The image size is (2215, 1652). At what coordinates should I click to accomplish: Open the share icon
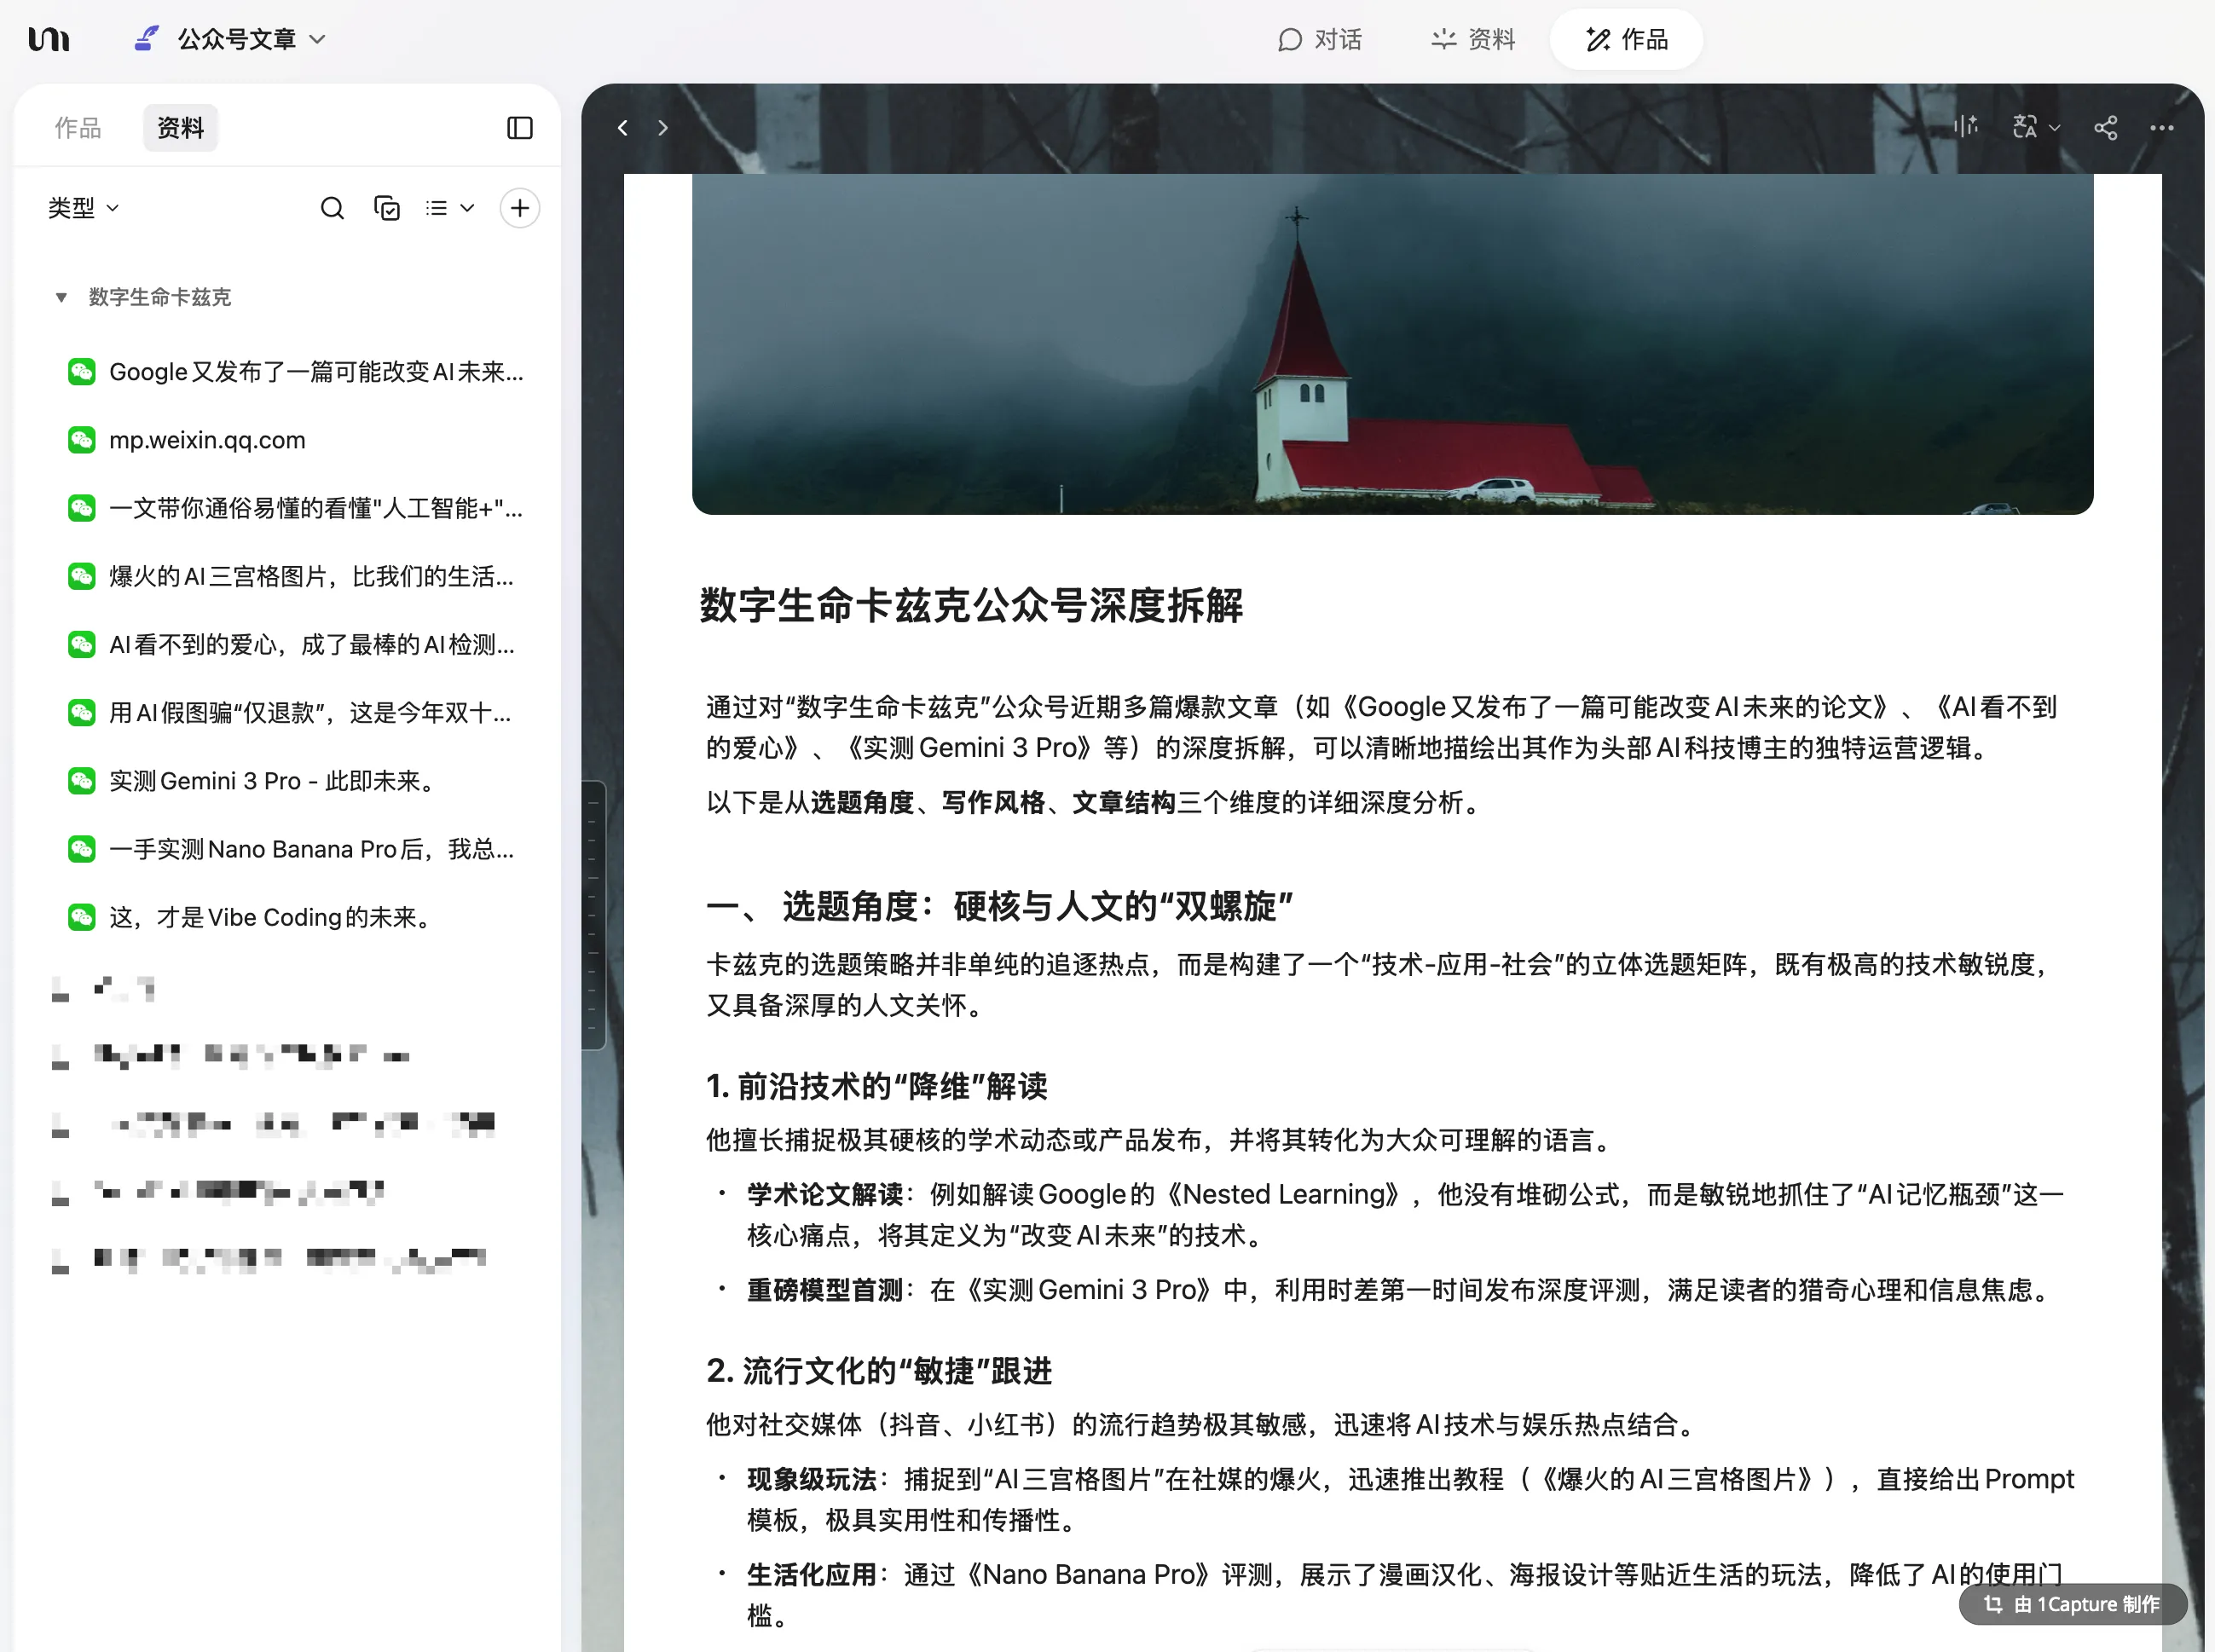click(2106, 128)
